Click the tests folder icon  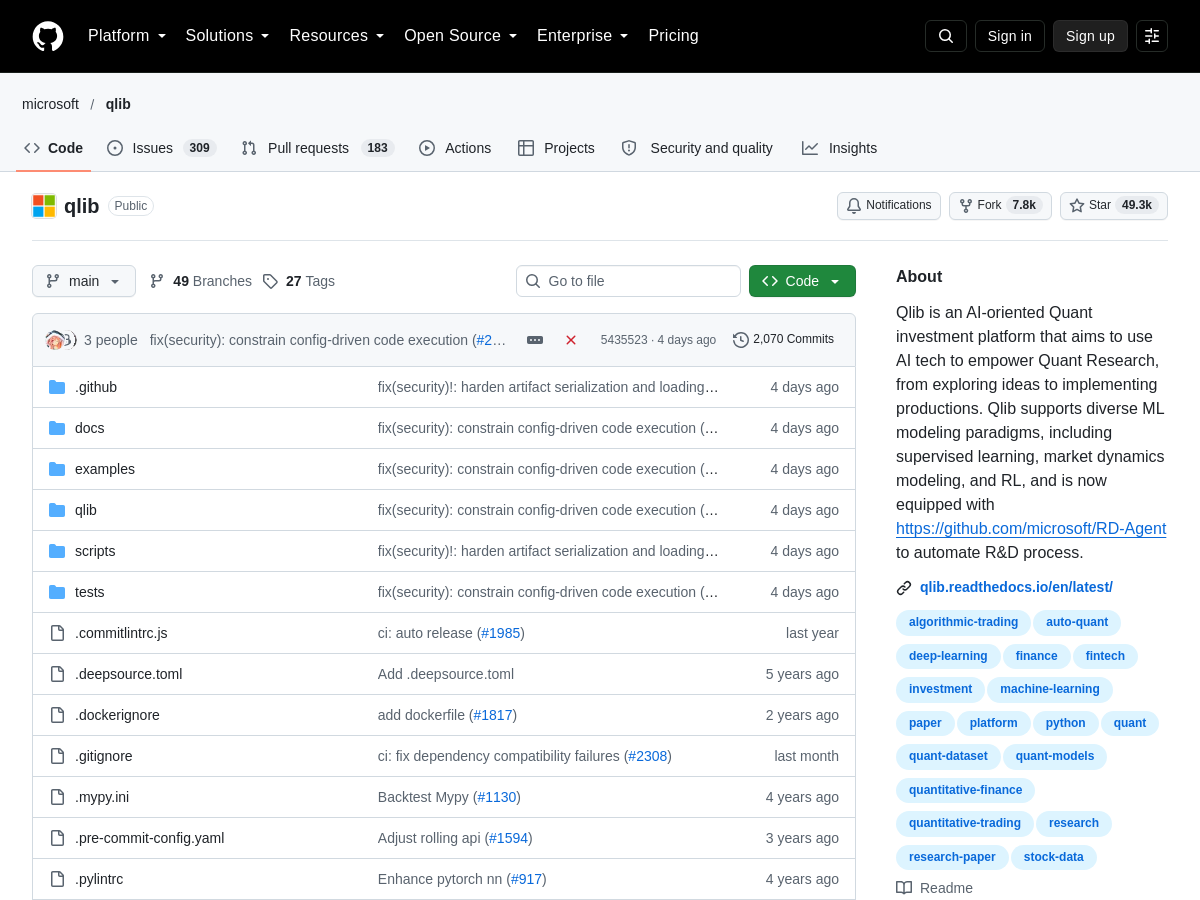point(57,592)
